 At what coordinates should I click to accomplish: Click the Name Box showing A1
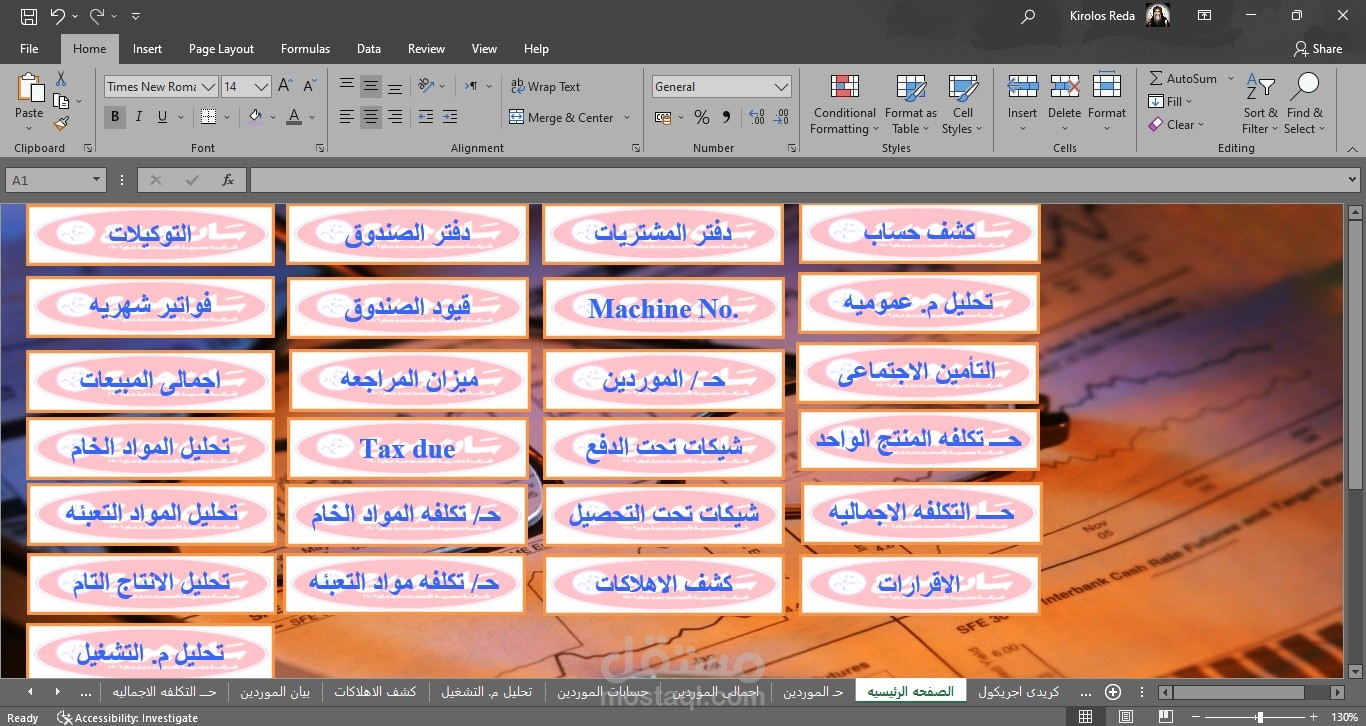point(47,180)
